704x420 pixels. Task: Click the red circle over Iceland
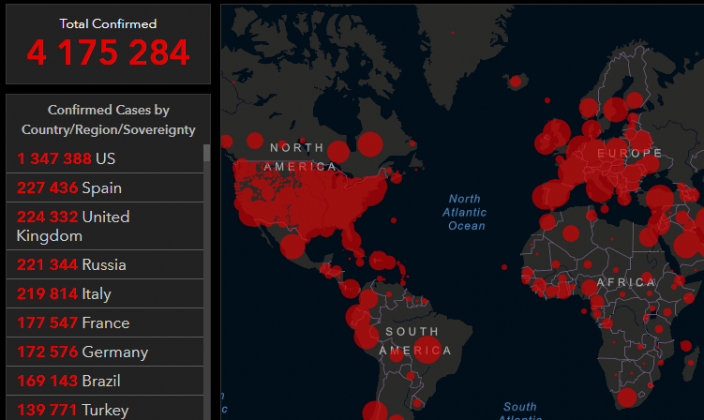(x=515, y=82)
